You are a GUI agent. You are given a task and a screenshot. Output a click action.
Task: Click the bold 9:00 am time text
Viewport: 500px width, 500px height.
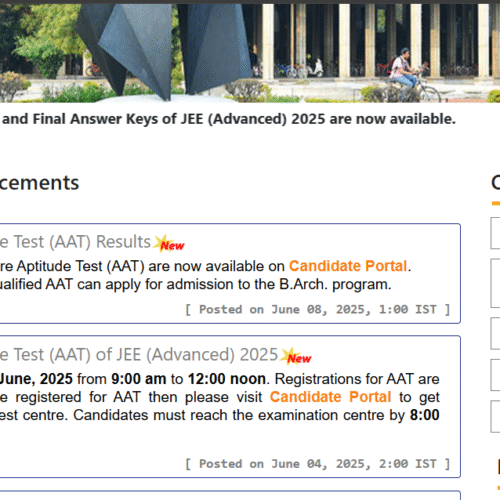138,379
